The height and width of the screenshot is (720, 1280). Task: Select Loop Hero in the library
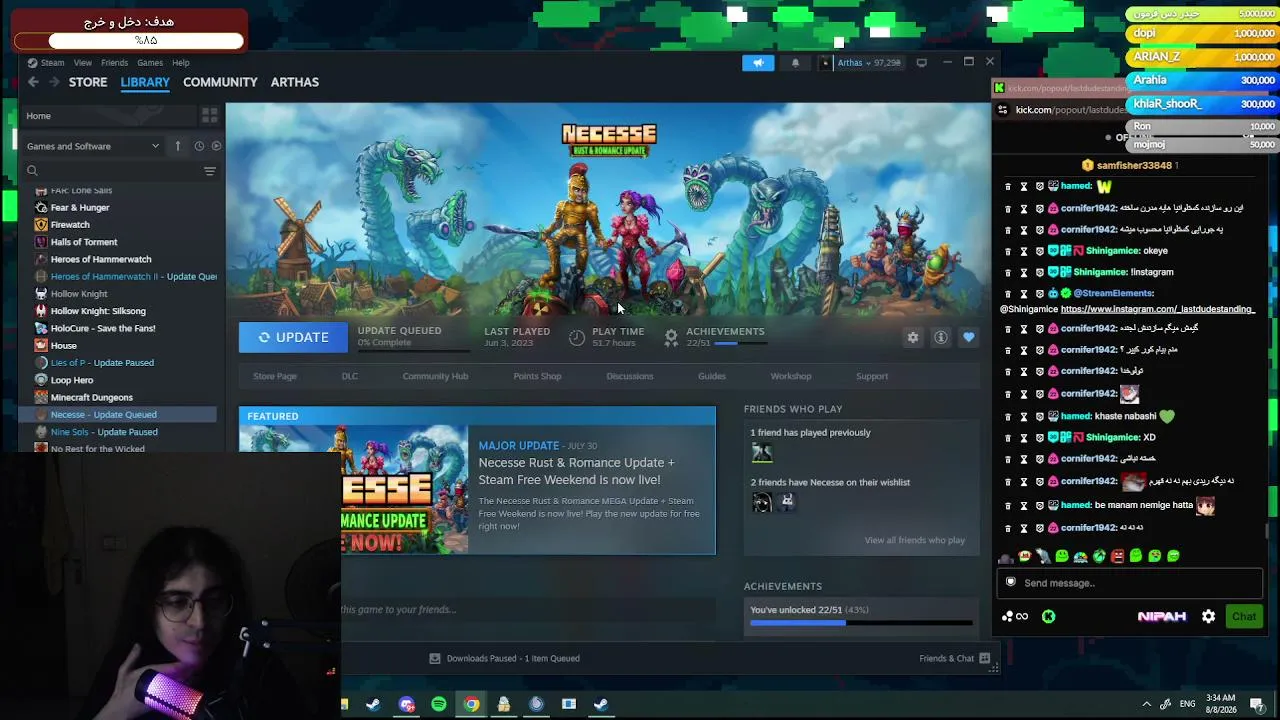coord(72,380)
